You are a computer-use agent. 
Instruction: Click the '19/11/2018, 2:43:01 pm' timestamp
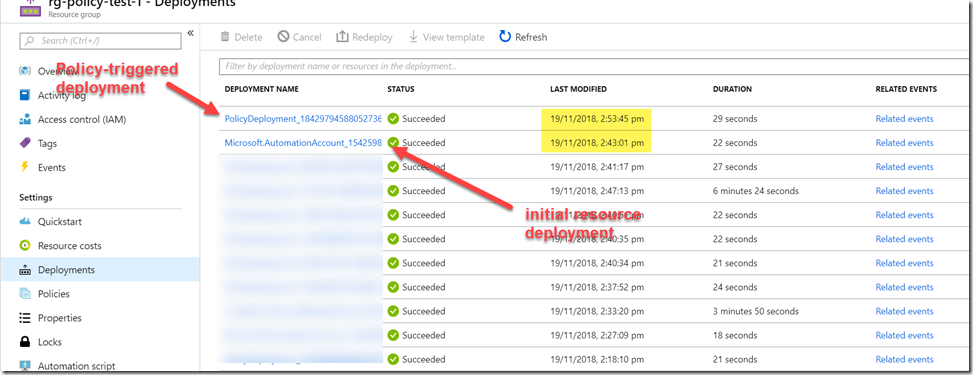click(x=597, y=143)
